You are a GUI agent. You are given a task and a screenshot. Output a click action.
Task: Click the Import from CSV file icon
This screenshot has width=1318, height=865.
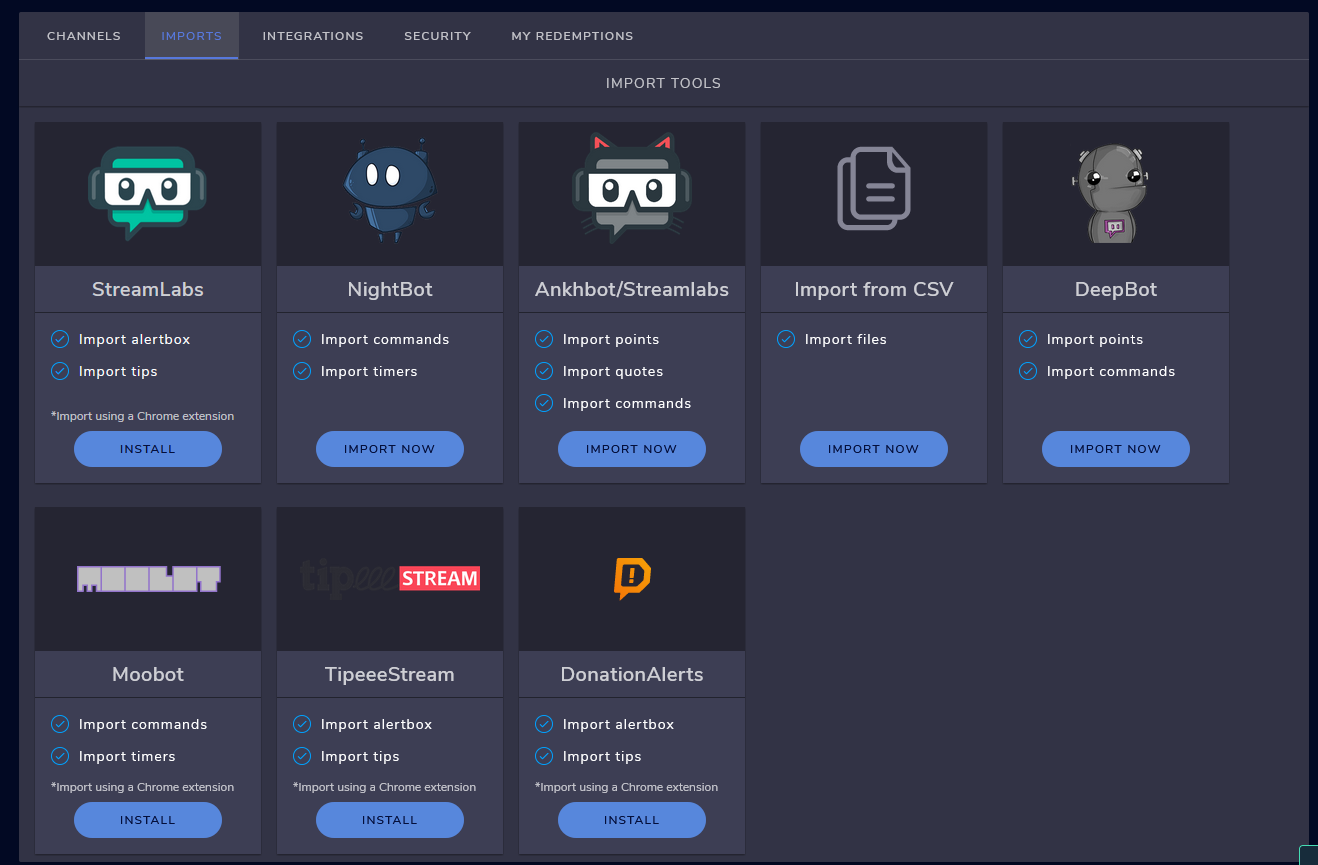click(873, 188)
